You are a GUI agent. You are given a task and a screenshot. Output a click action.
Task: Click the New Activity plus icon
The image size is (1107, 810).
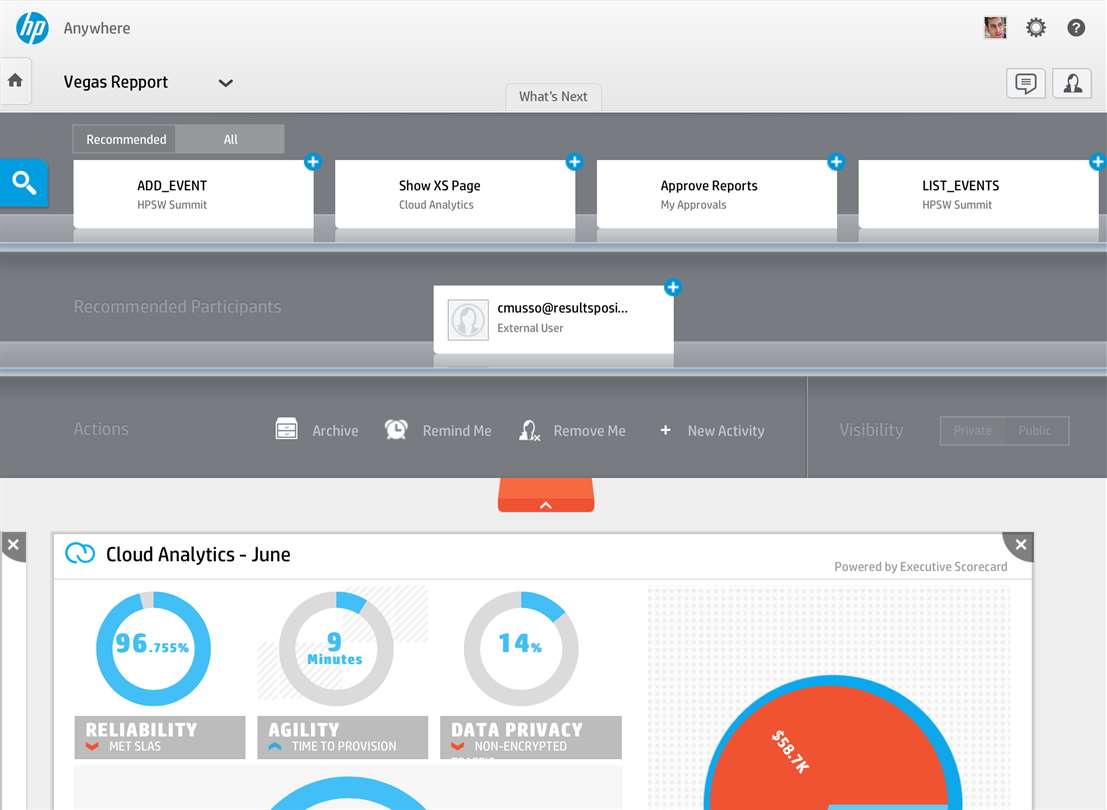[665, 429]
